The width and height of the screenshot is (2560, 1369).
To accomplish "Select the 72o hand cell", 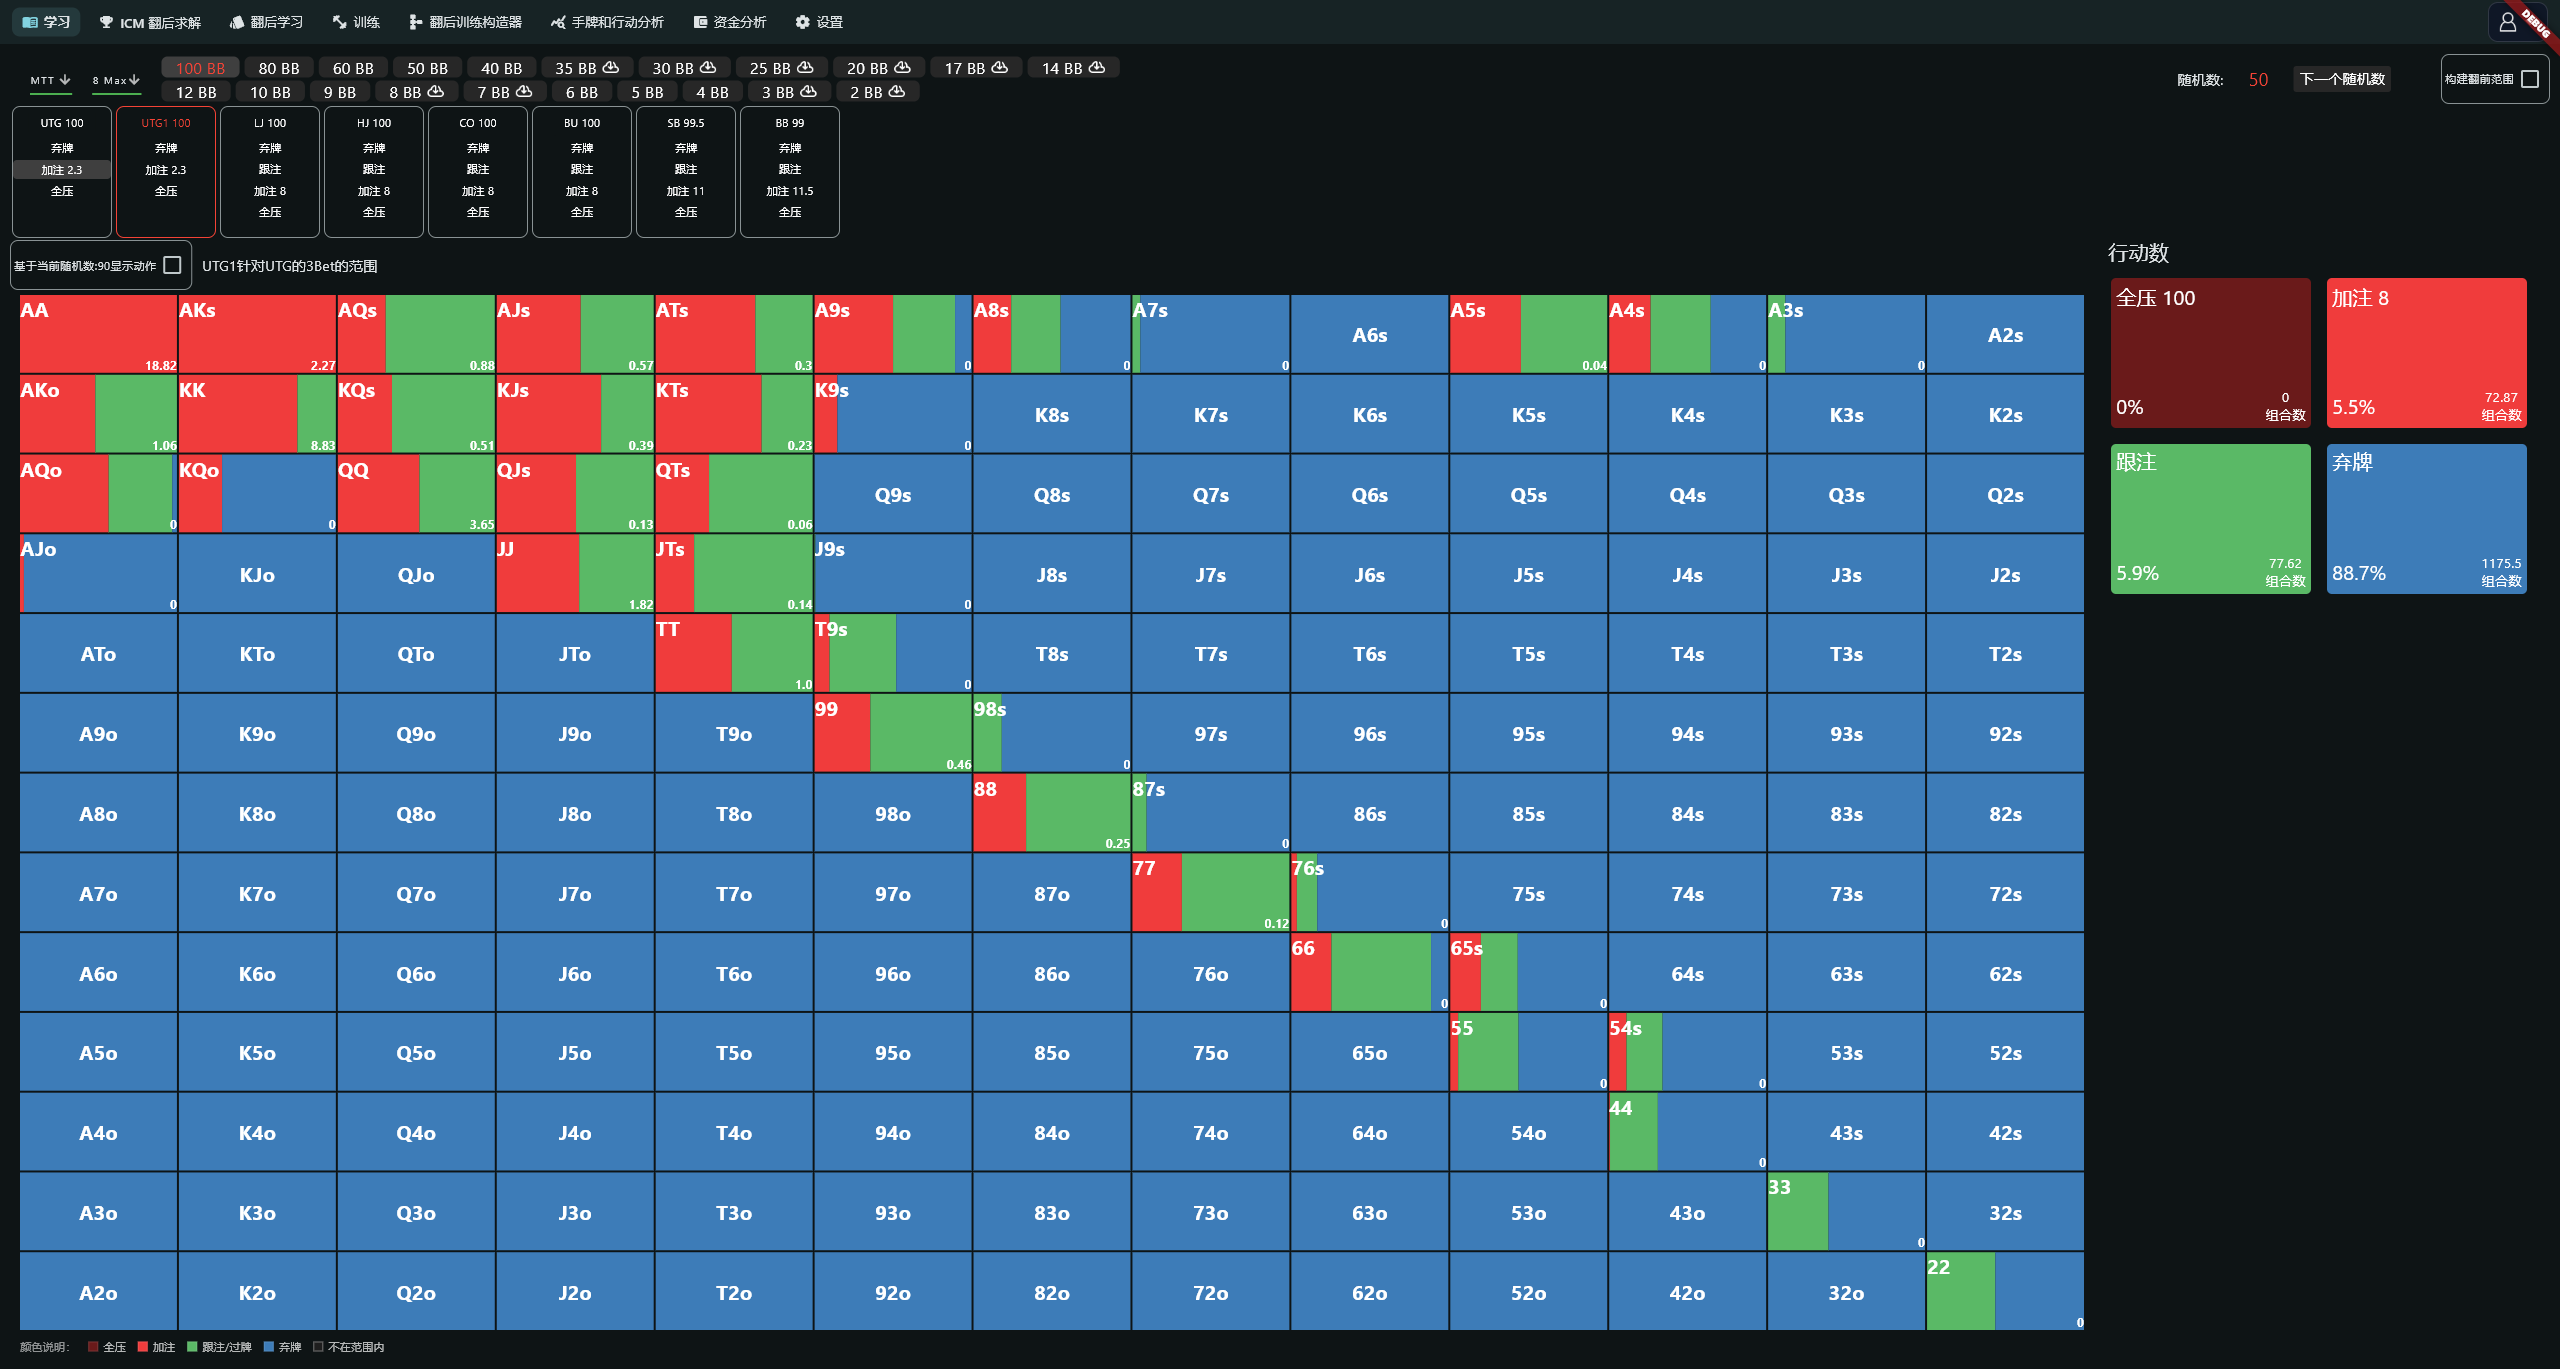I will coord(1211,1292).
